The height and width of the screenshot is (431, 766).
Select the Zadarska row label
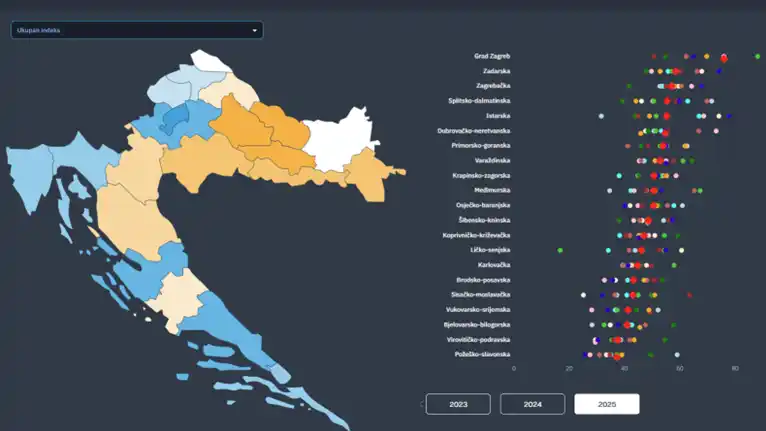(x=496, y=71)
